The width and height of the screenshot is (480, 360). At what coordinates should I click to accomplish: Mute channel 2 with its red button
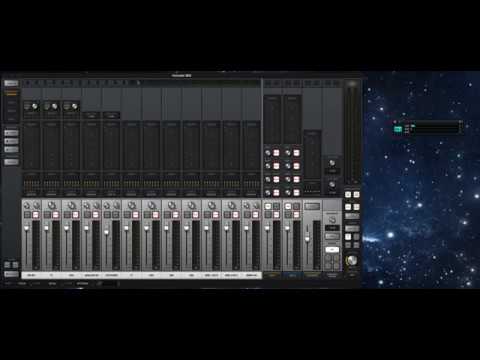coord(56,215)
